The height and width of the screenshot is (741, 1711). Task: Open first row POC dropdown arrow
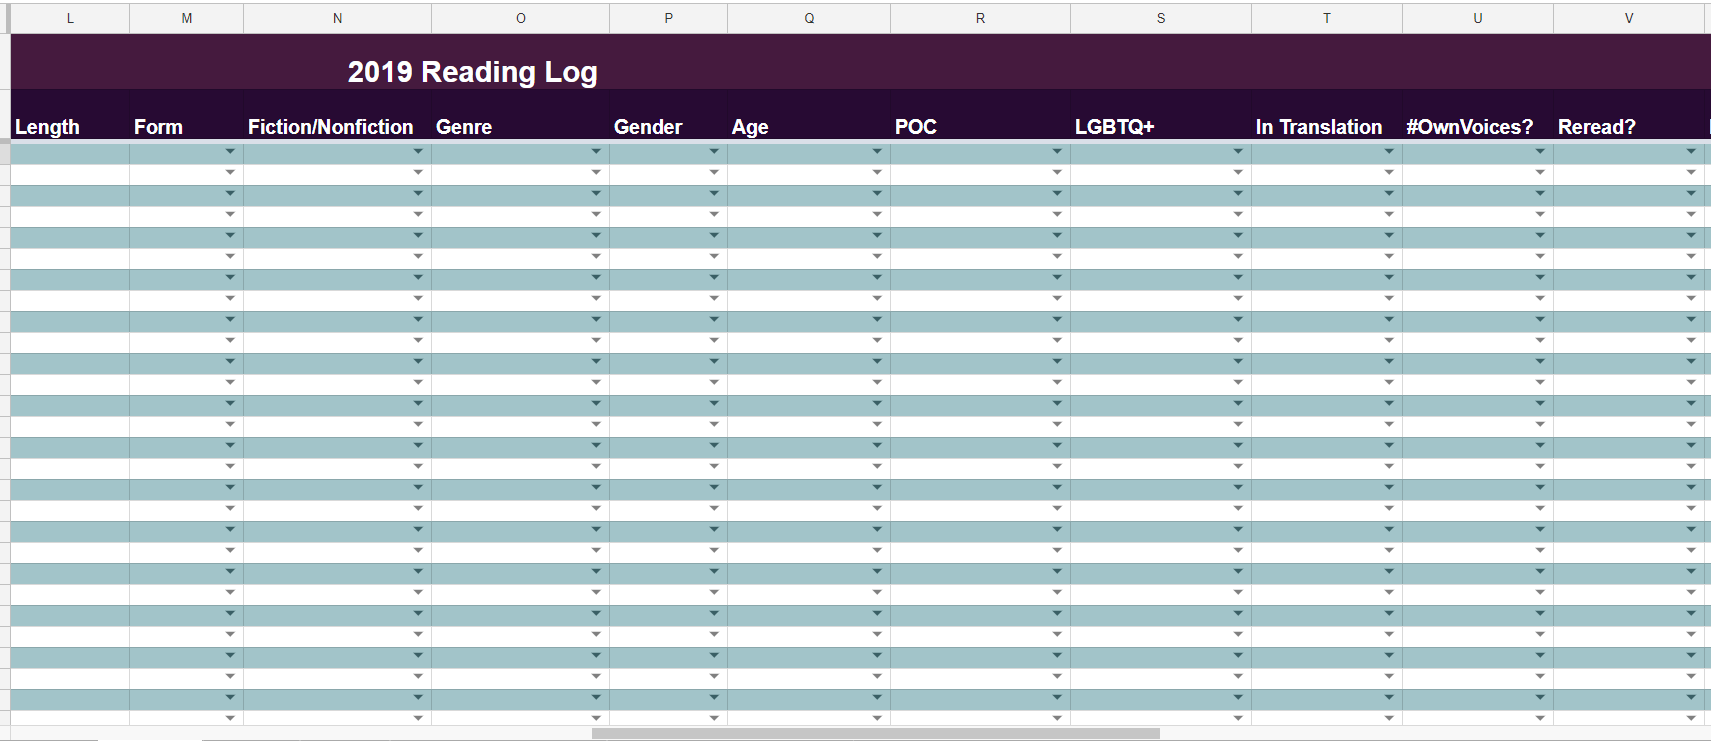(1057, 152)
